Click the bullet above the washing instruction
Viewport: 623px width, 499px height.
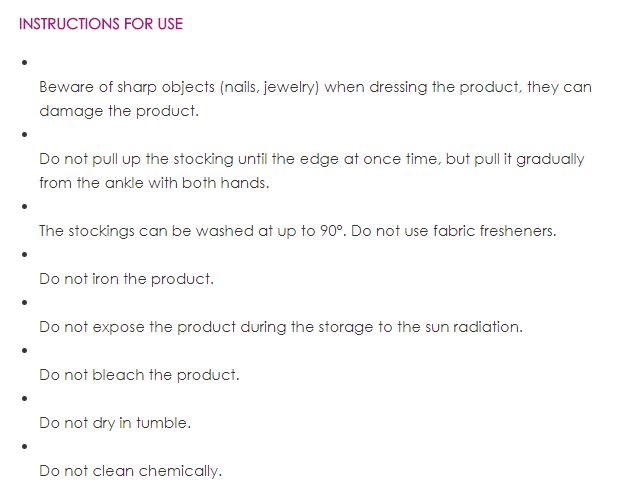pyautogui.click(x=22, y=207)
